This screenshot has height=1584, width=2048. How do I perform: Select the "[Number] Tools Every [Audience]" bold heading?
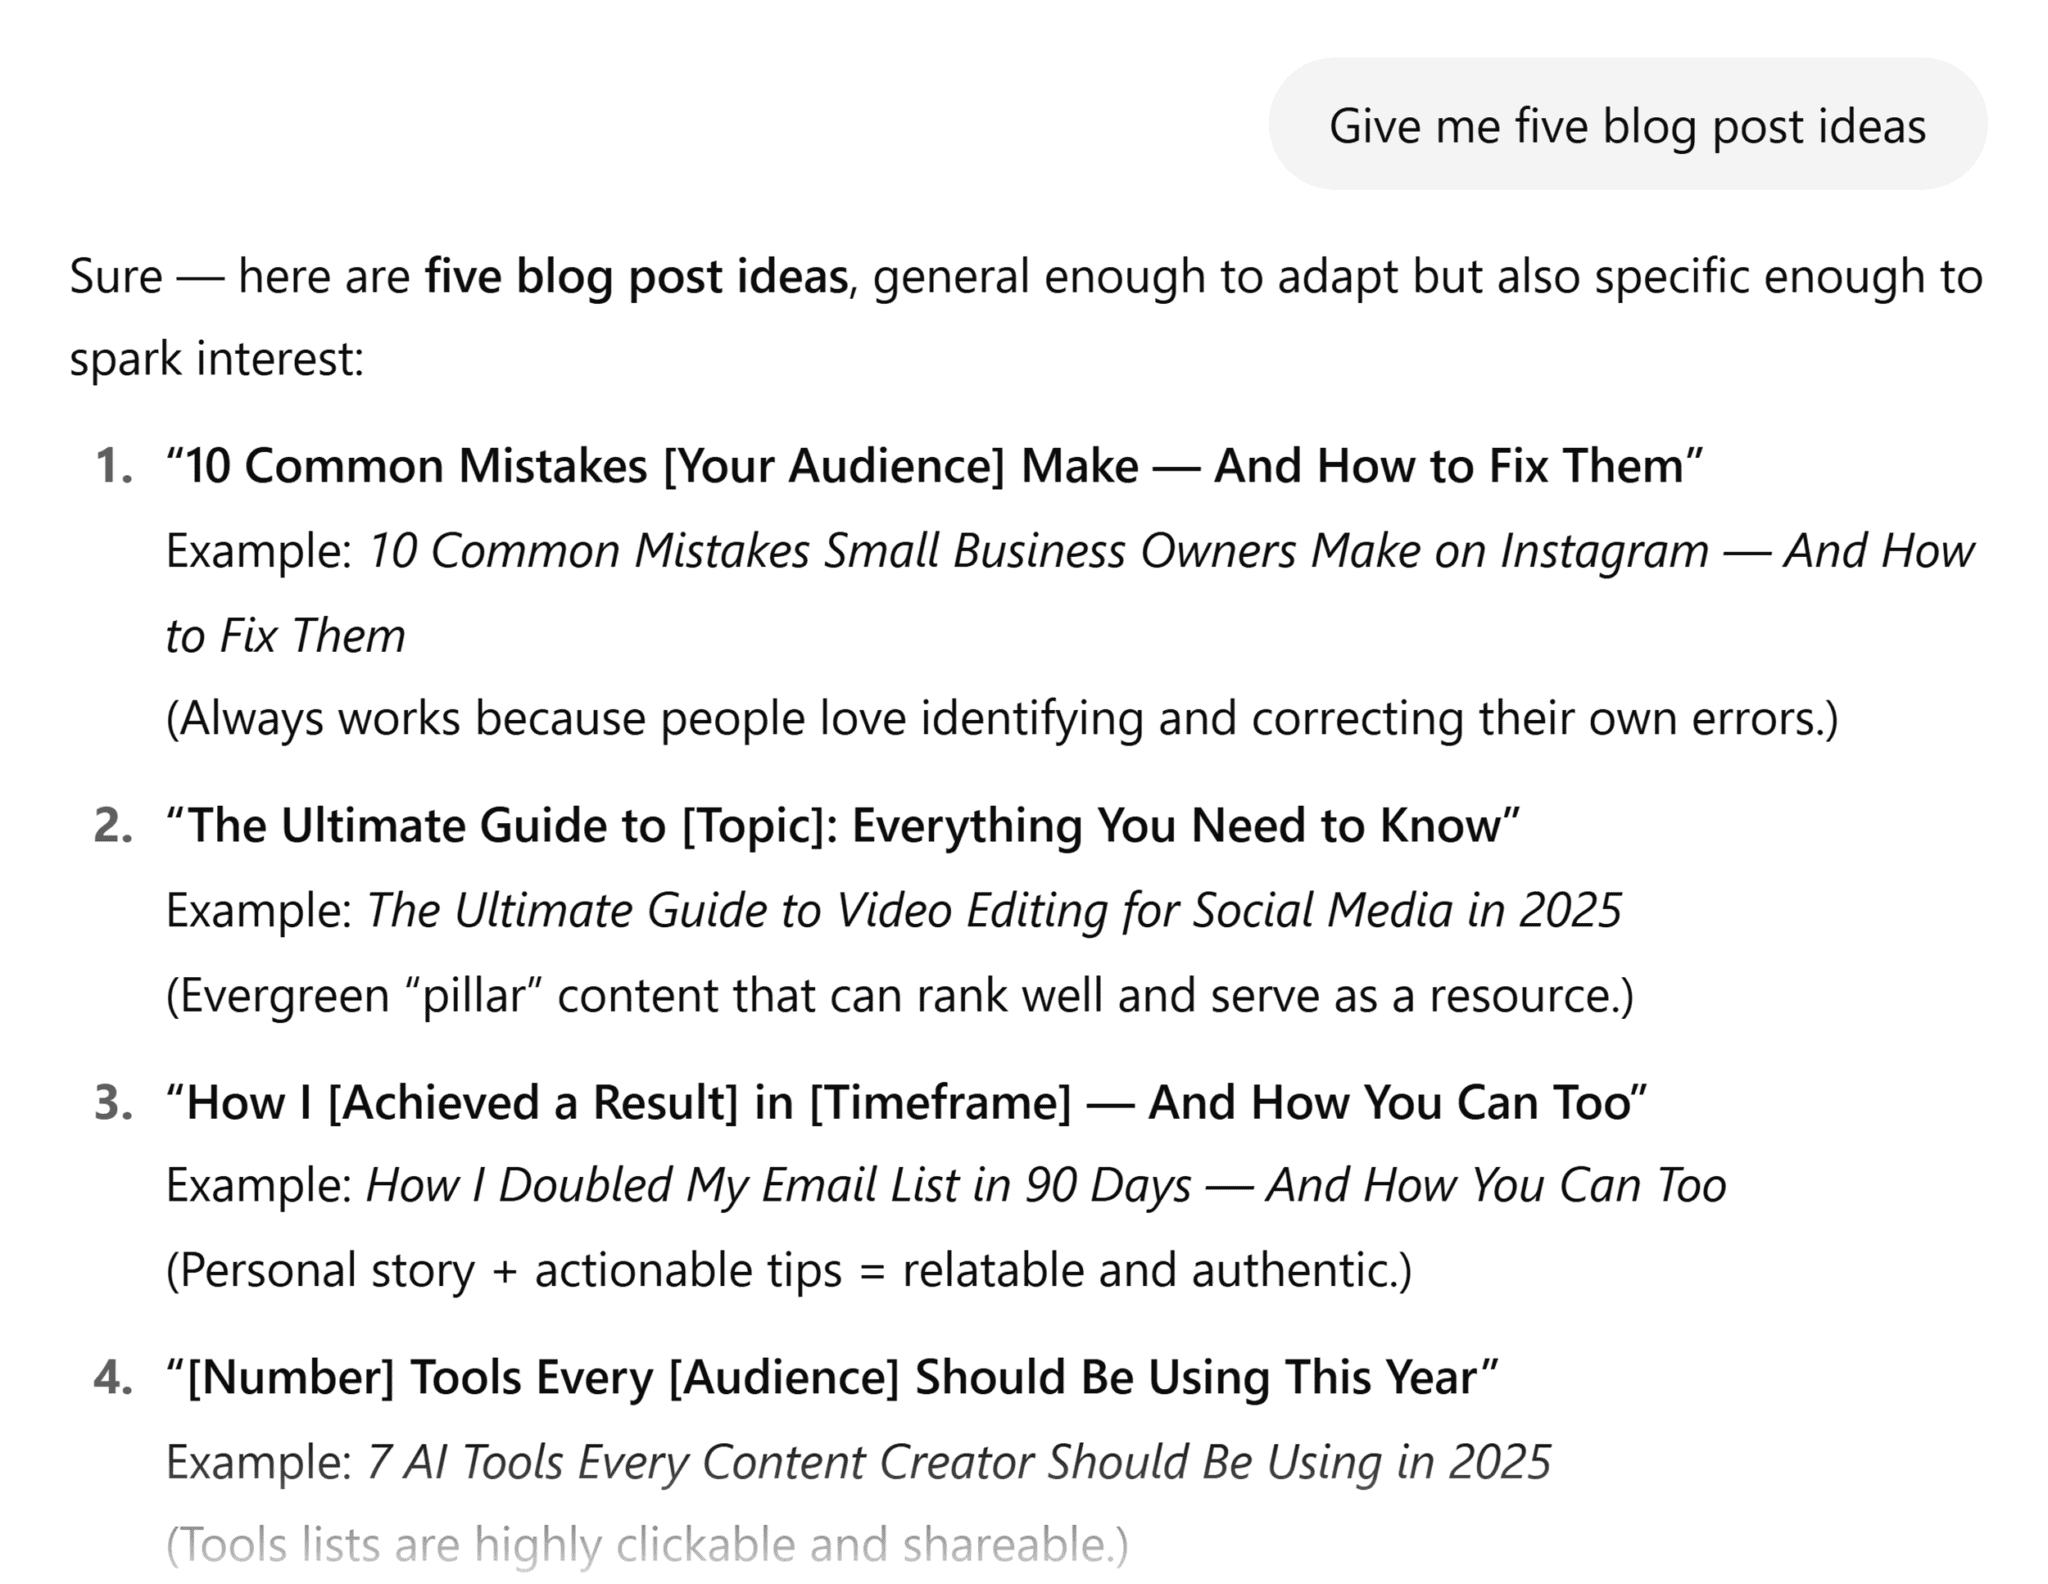831,1377
